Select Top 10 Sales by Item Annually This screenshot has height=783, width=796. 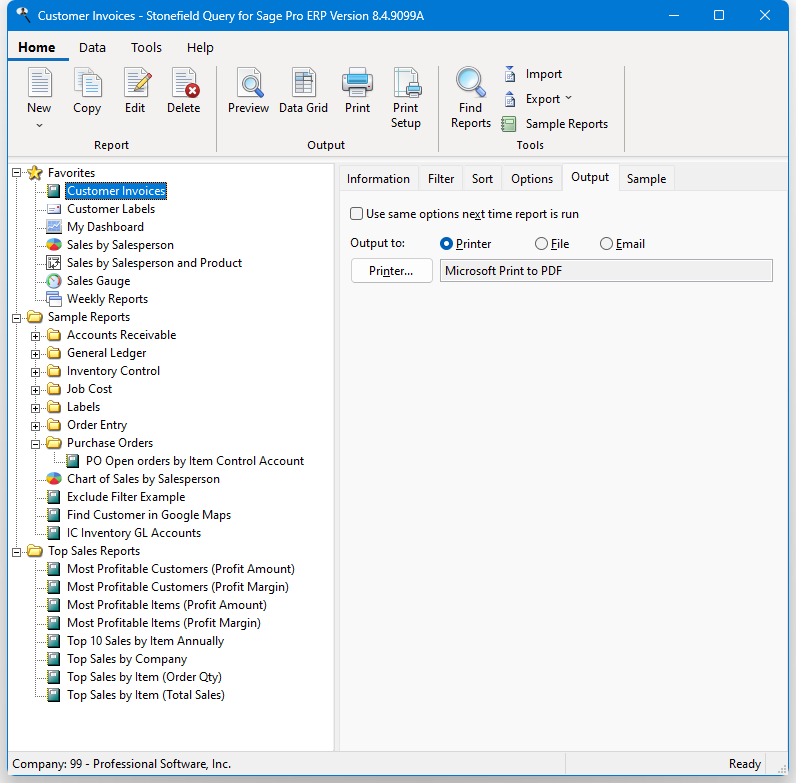(145, 641)
